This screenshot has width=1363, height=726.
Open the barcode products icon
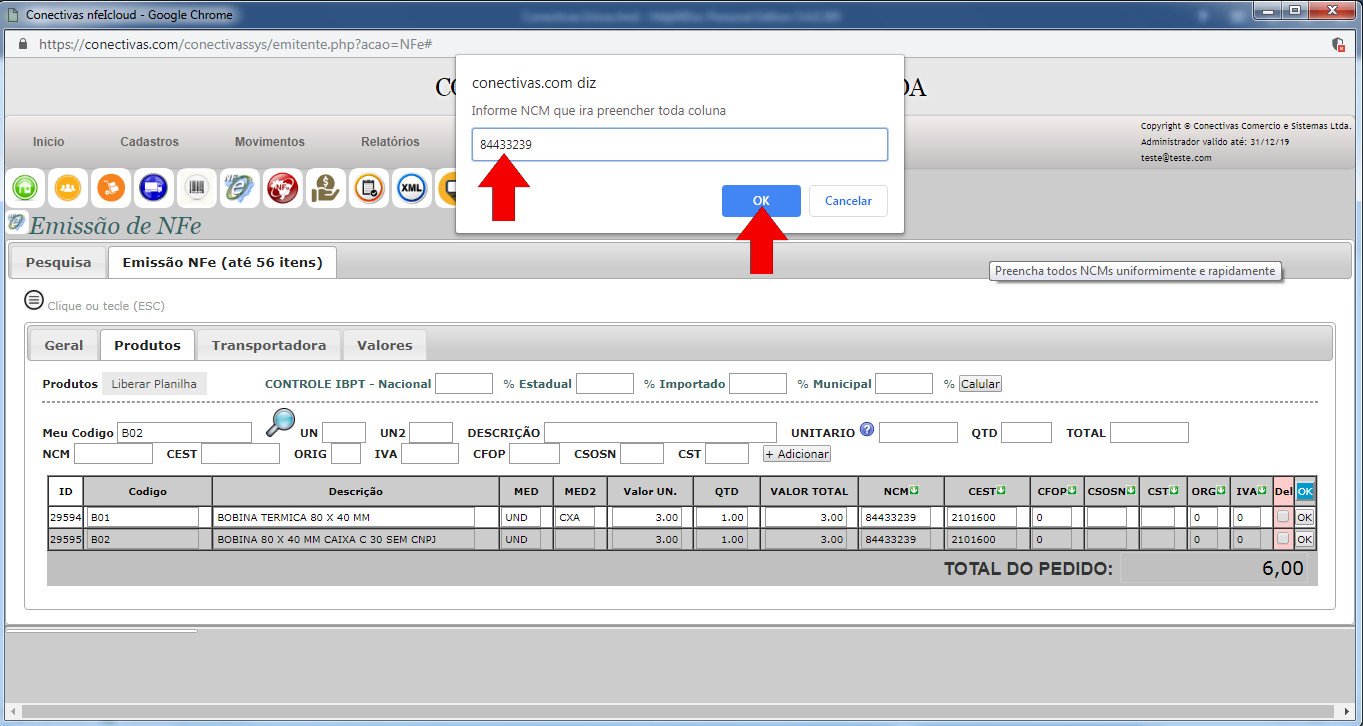tap(197, 188)
